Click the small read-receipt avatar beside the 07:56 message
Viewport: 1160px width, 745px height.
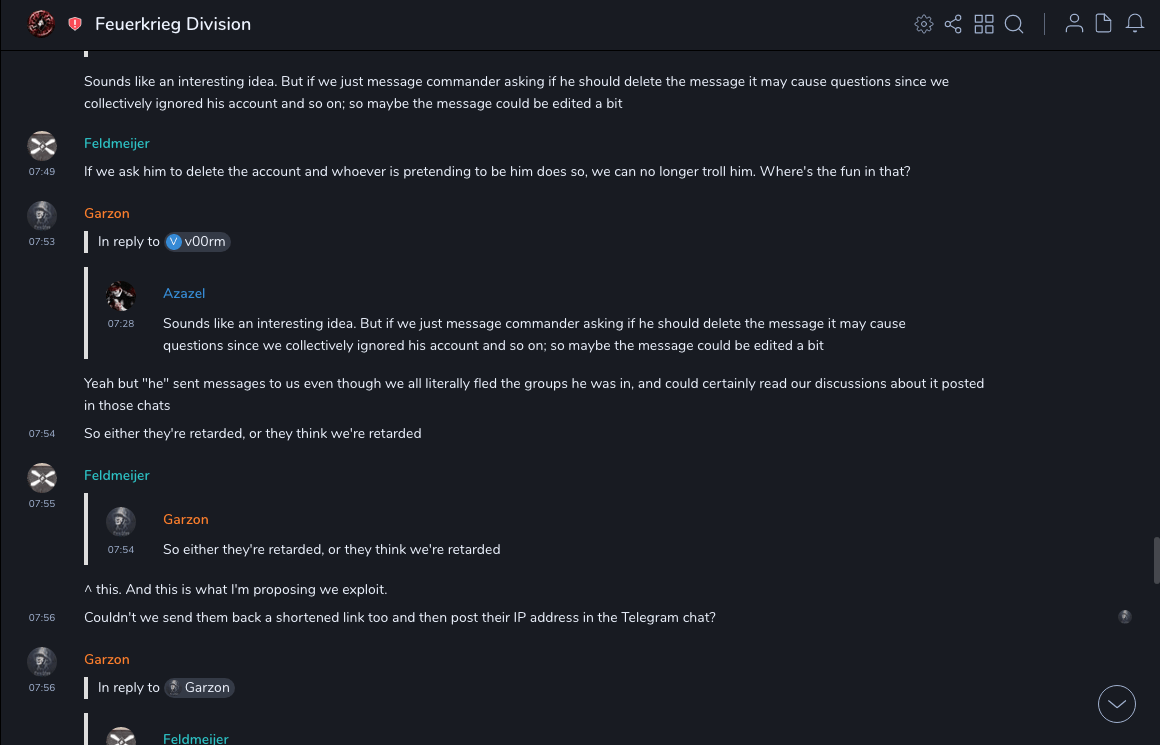1125,617
